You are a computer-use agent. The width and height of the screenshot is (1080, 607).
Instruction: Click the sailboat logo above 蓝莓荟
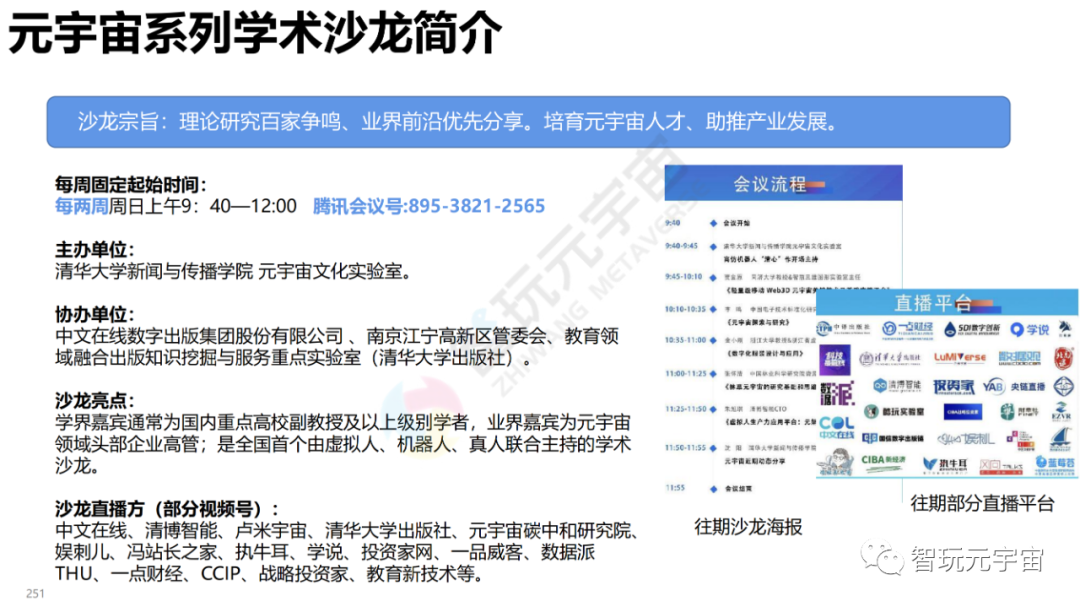[1061, 439]
